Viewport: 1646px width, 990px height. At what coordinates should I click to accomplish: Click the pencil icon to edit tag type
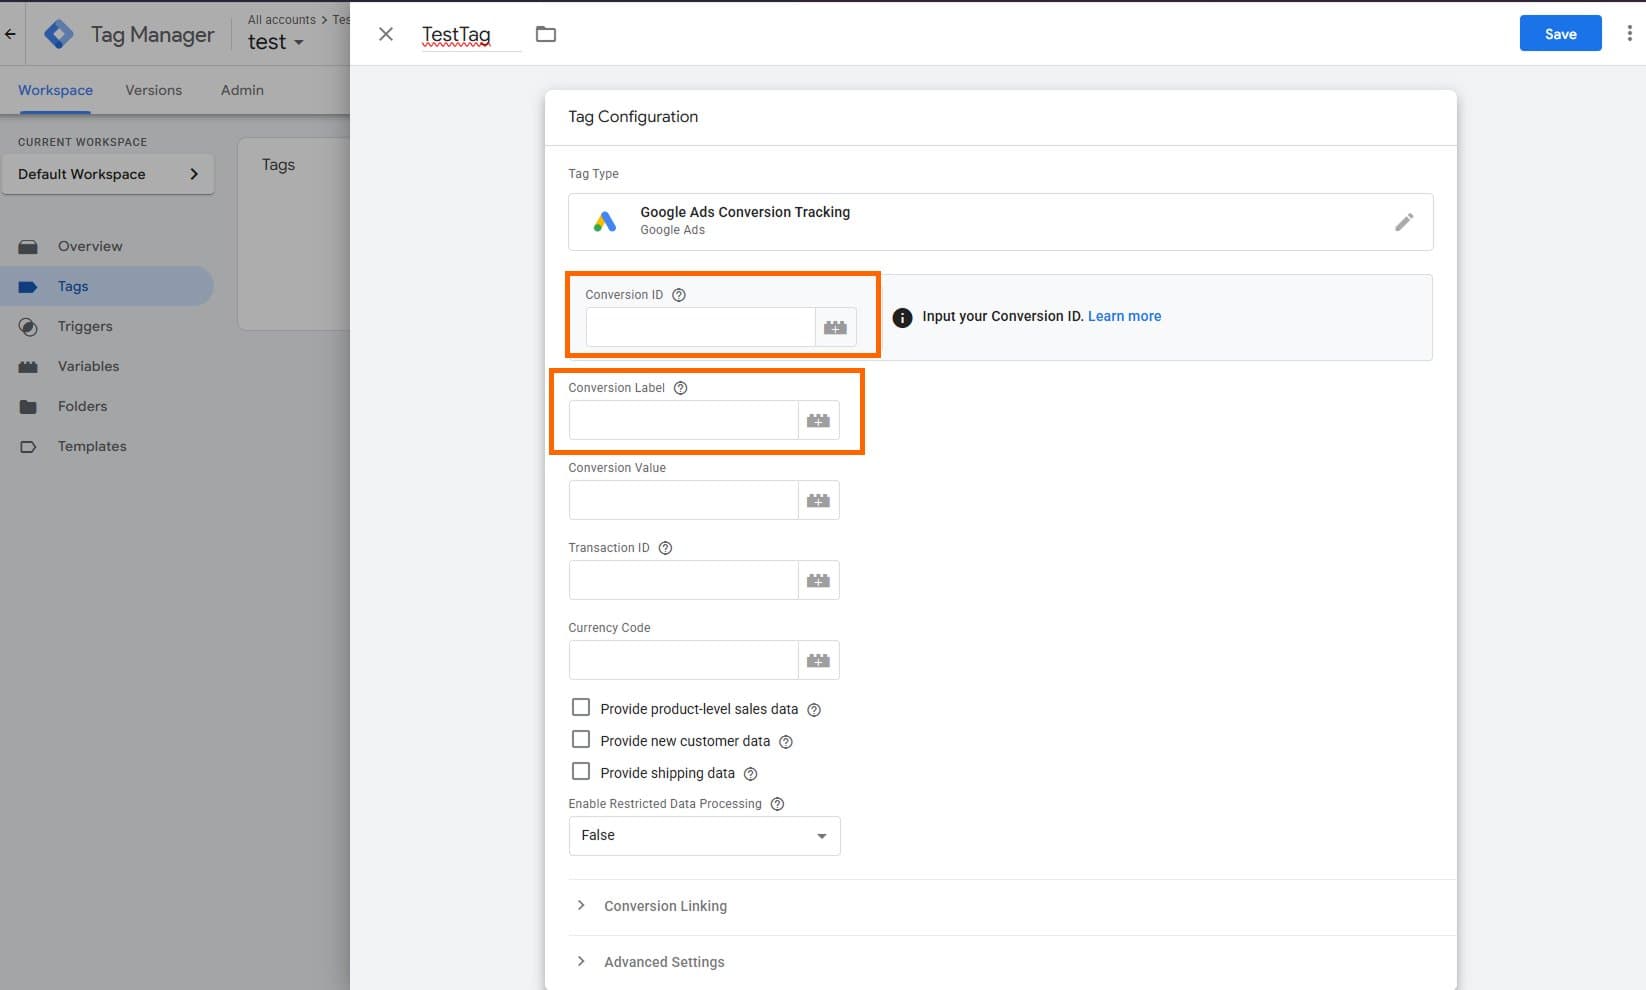[x=1404, y=222]
